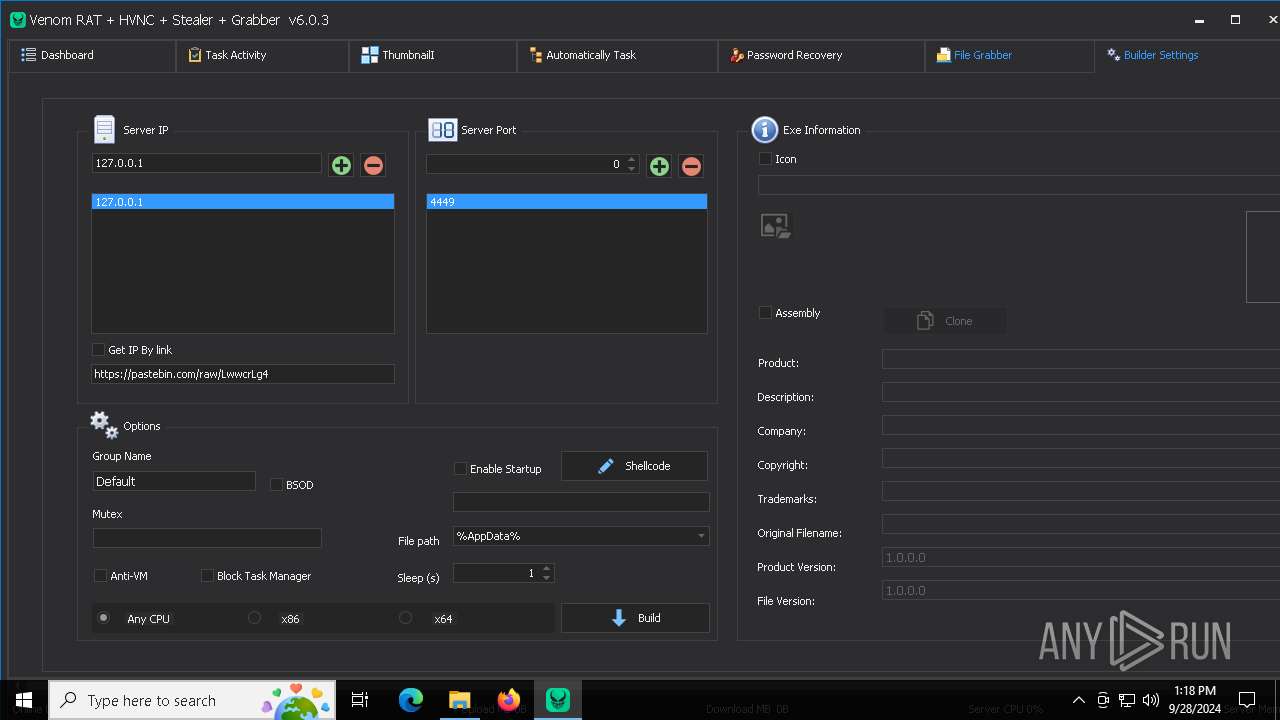
Task: Switch to the Dashboard tab
Action: point(92,55)
